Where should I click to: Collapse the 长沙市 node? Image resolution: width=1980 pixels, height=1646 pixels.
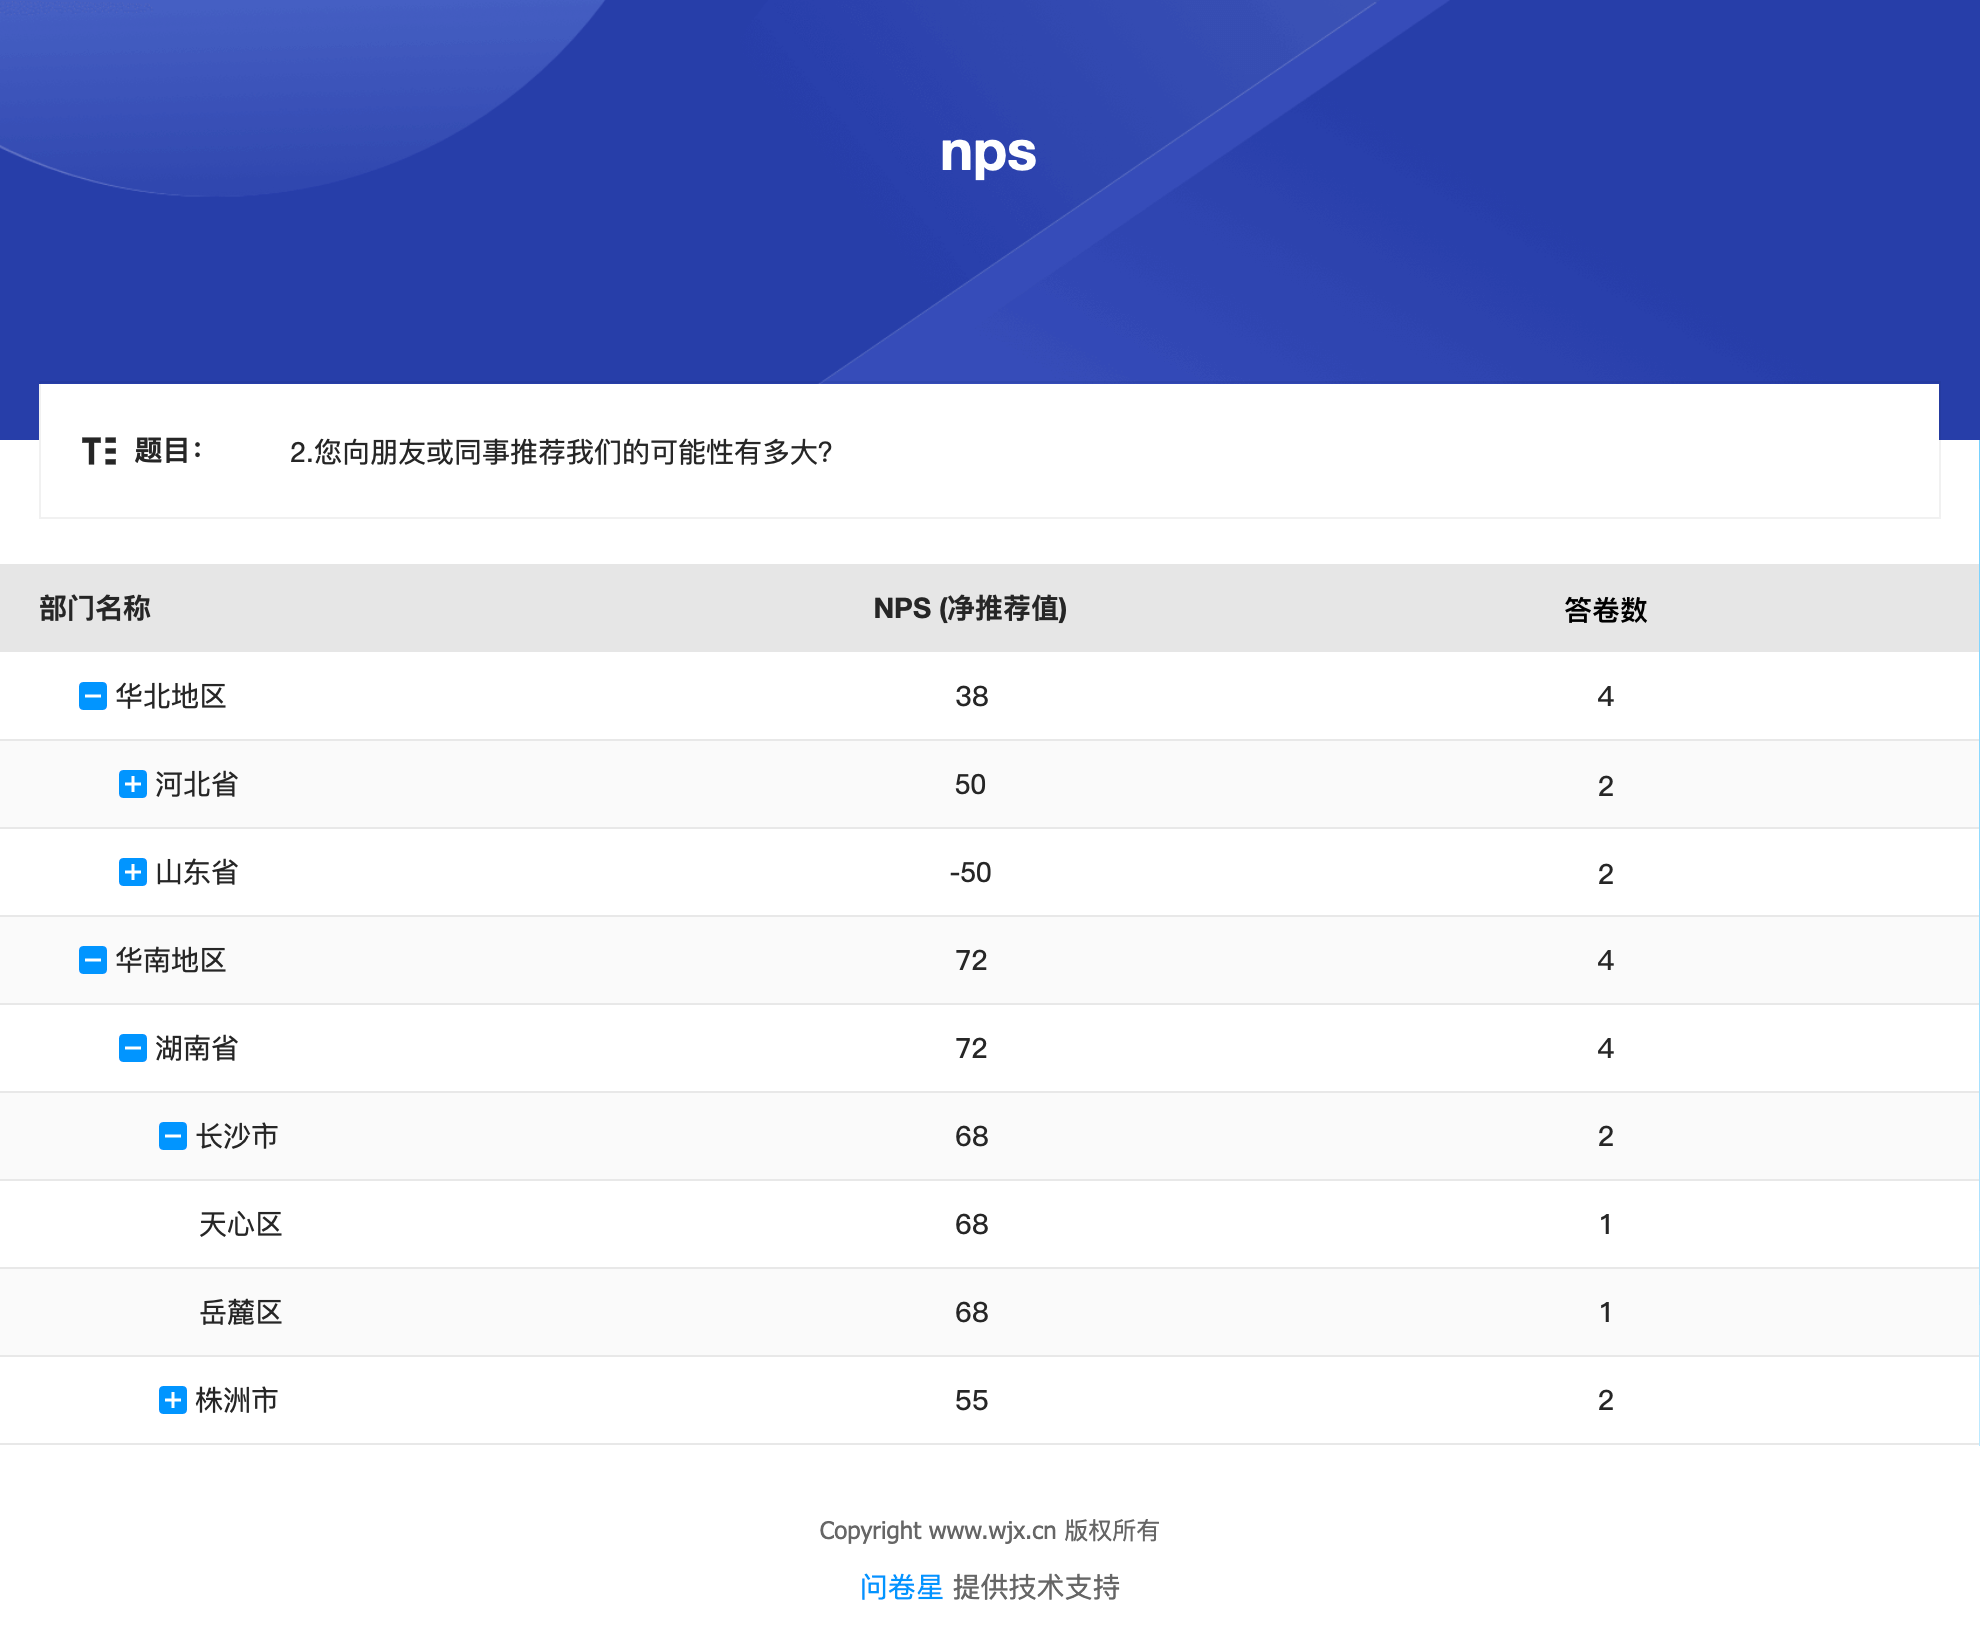pos(172,1136)
